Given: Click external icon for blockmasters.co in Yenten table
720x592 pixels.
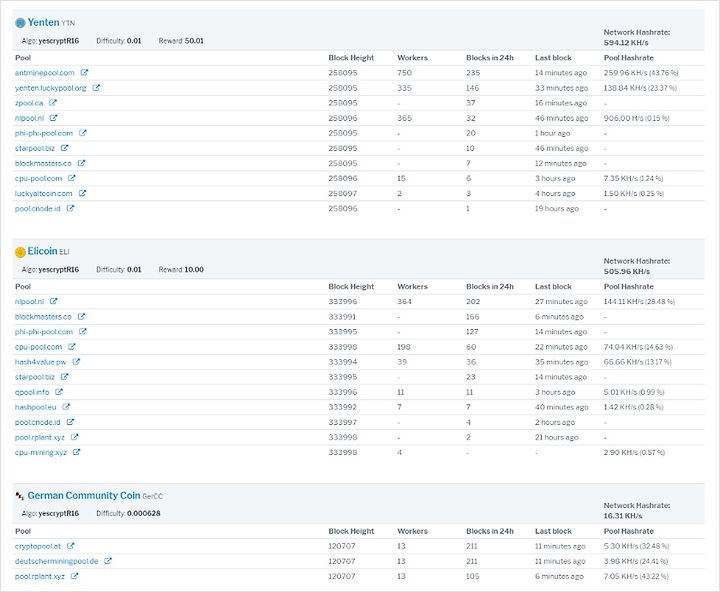Looking at the screenshot, I should (x=81, y=163).
